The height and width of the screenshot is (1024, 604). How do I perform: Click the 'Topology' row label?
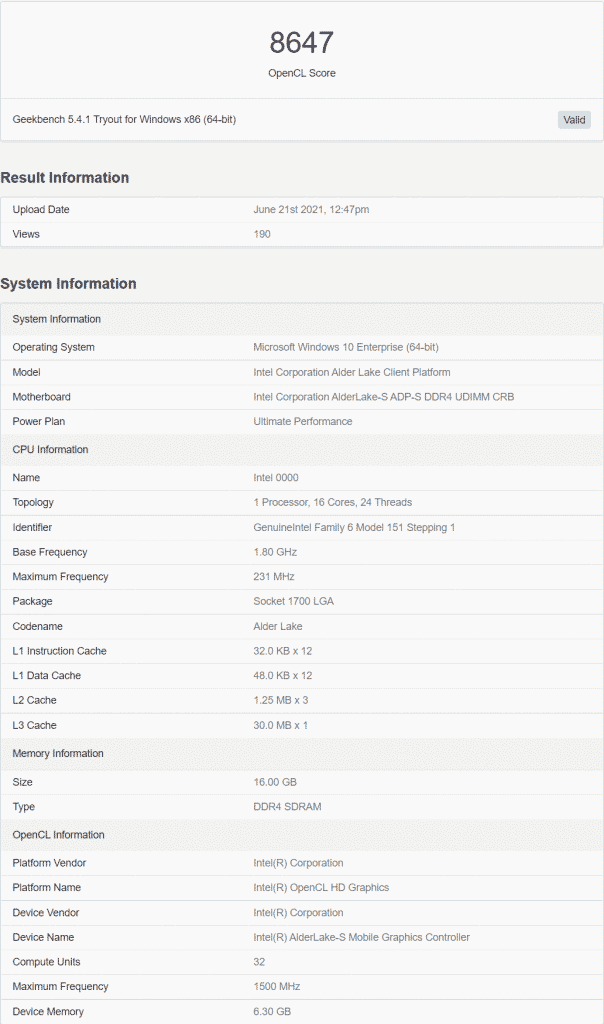pyautogui.click(x=33, y=503)
